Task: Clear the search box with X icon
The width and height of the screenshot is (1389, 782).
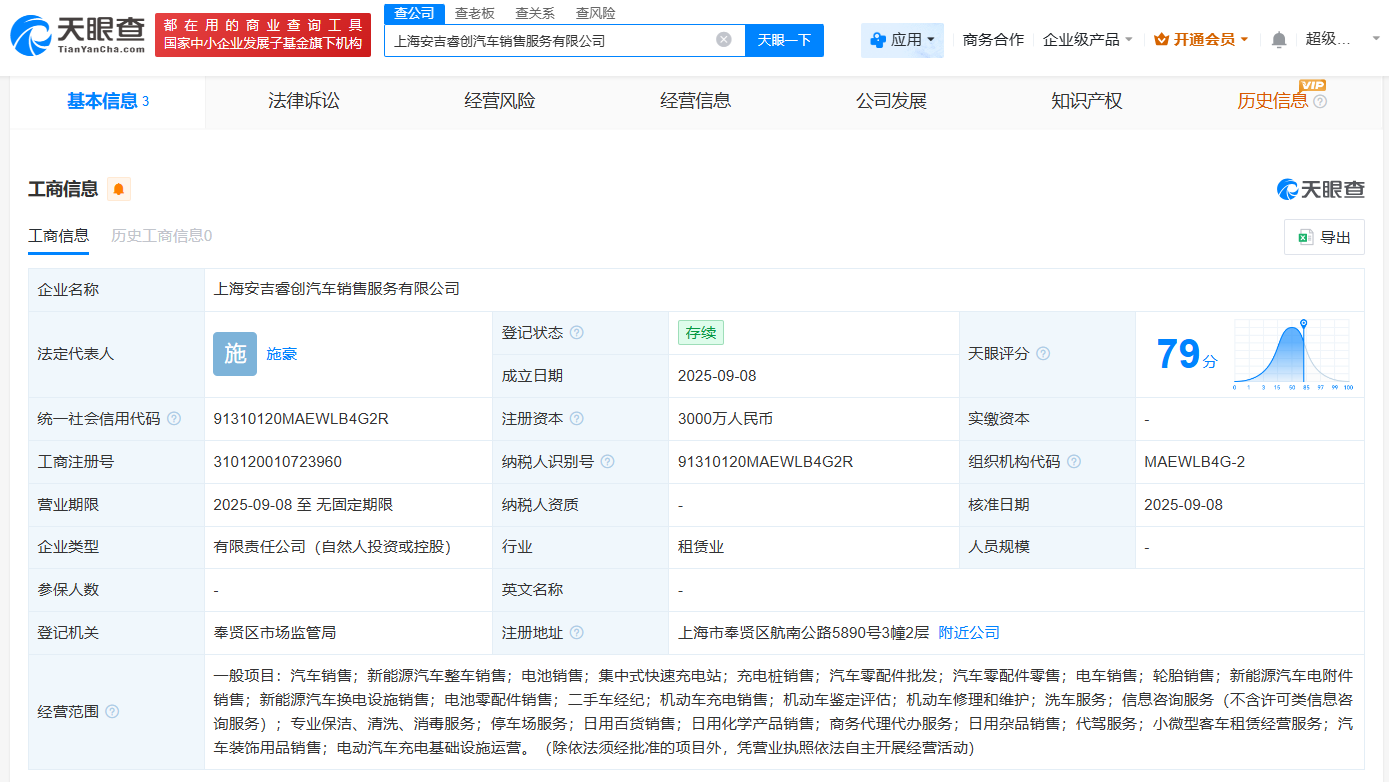Action: (x=724, y=40)
